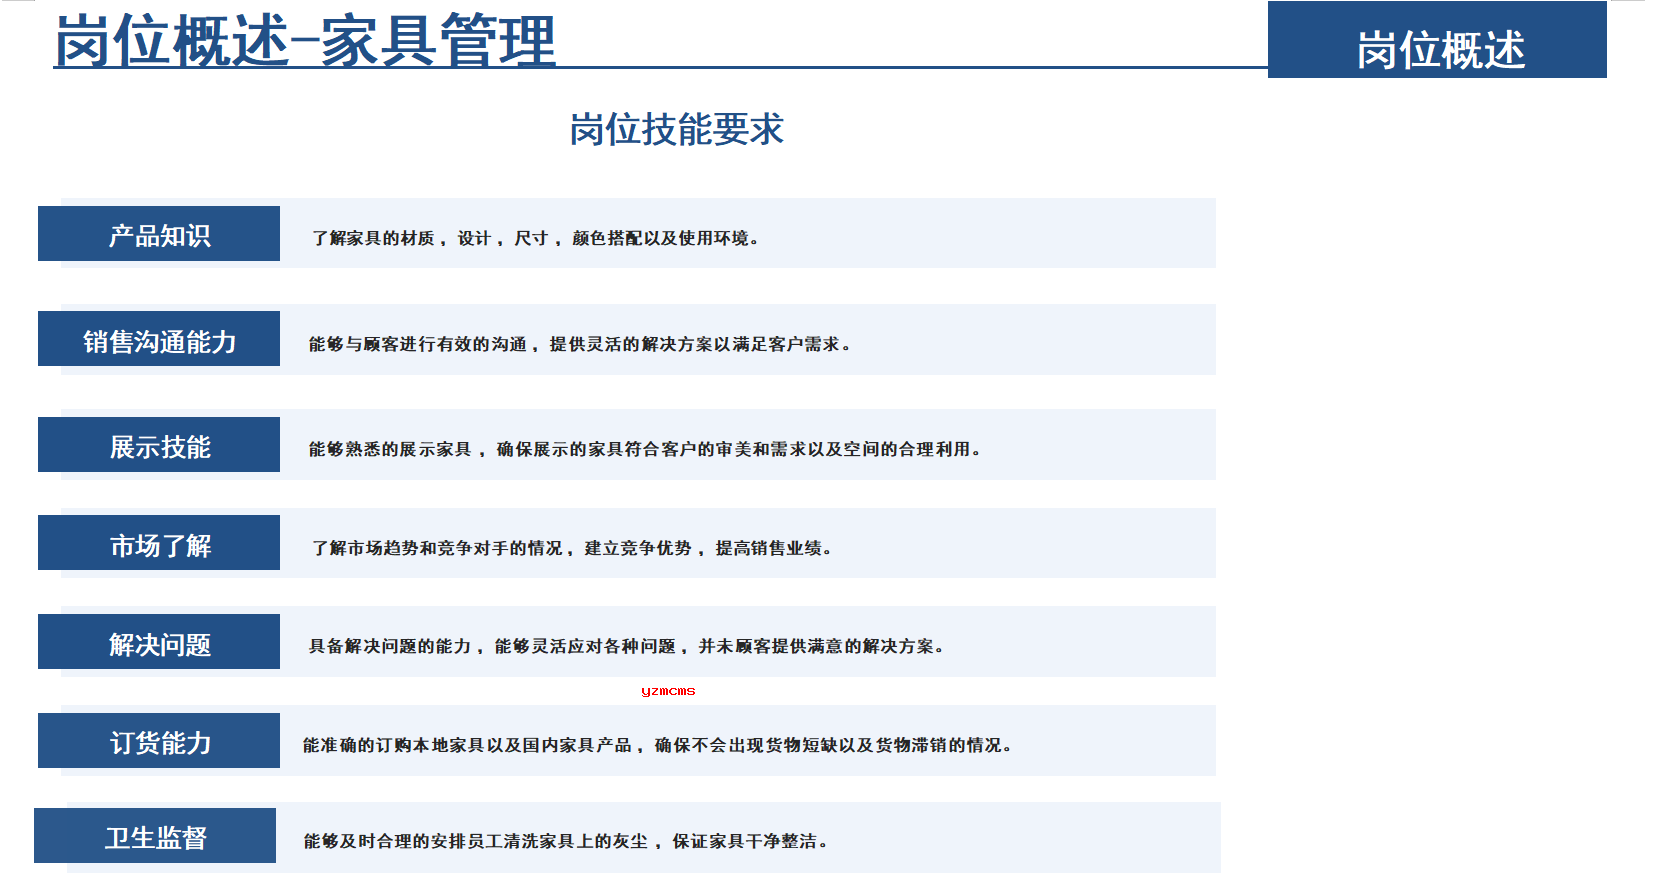Select the description text beginning 了解家具的材质
This screenshot has height=879, width=1669.
[x=535, y=238]
